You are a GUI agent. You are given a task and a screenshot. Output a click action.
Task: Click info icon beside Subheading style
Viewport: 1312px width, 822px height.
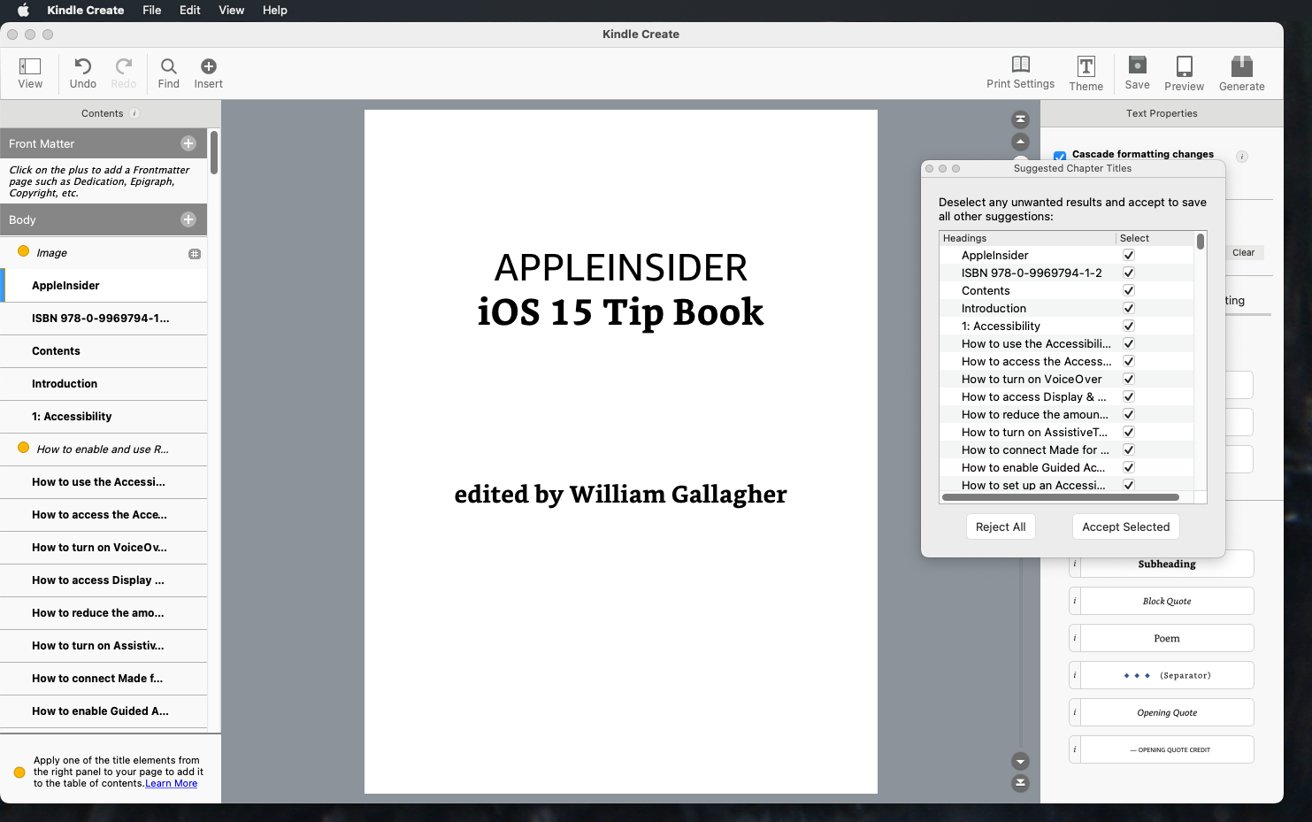tap(1075, 564)
